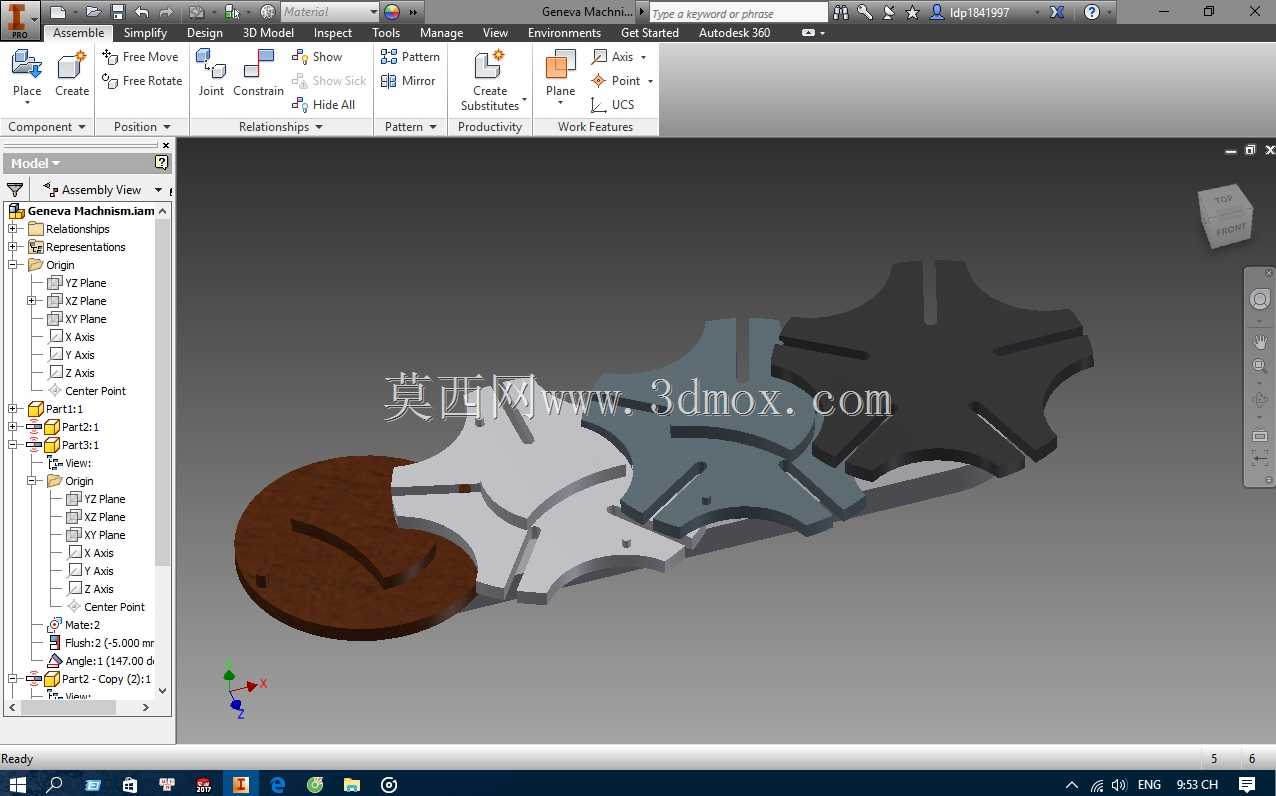Select the work Plane tool
This screenshot has height=796, width=1276.
pyautogui.click(x=560, y=78)
